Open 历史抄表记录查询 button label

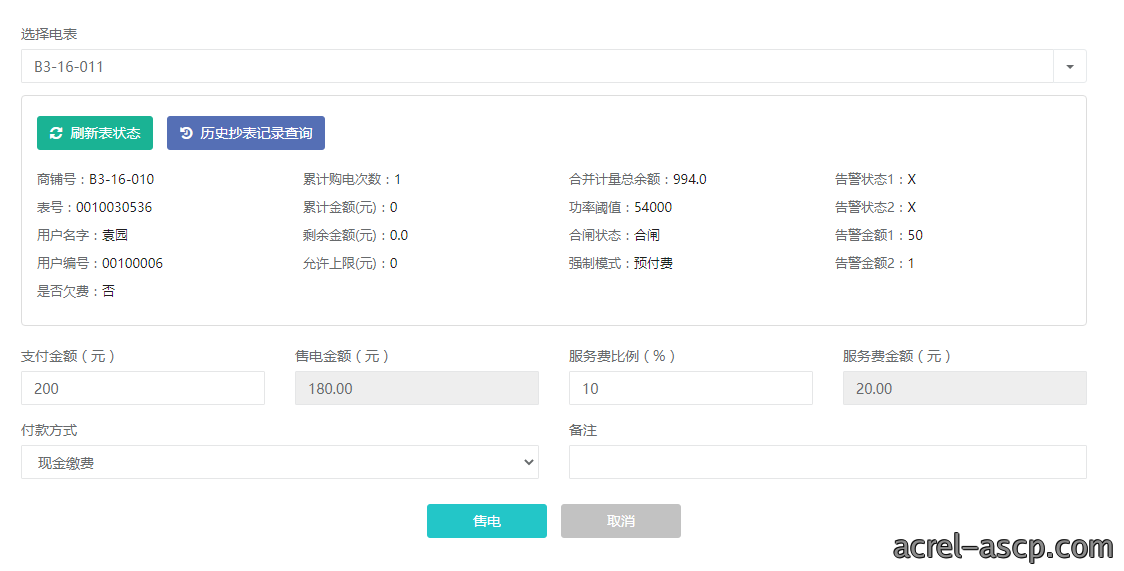(256, 133)
